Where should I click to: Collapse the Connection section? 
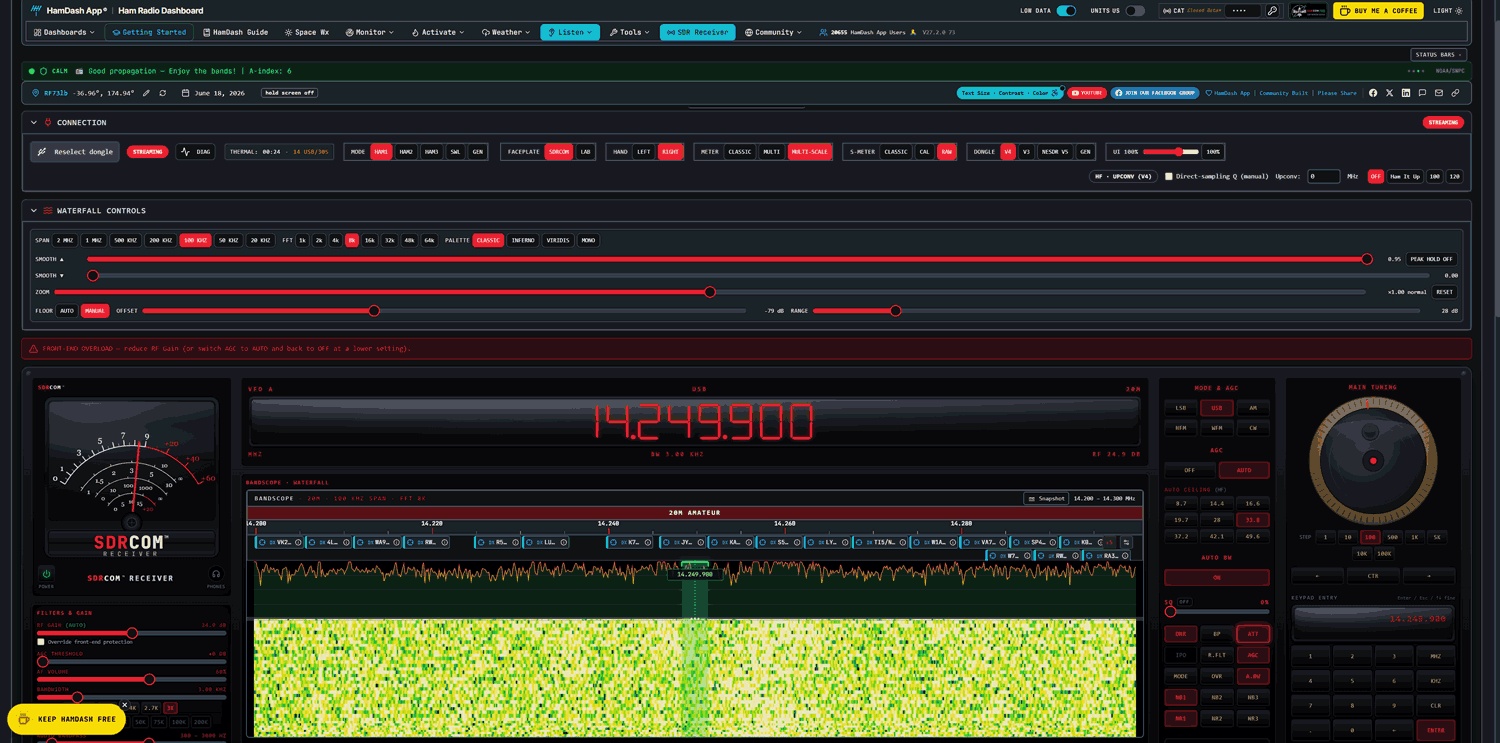point(33,122)
